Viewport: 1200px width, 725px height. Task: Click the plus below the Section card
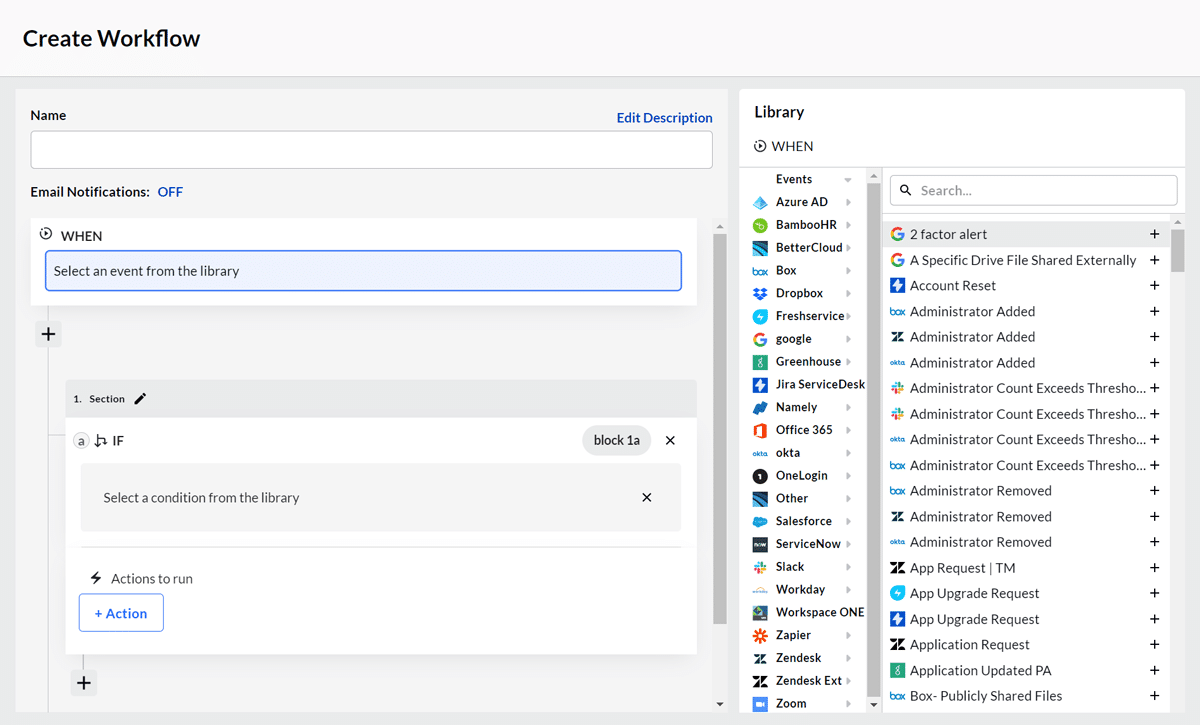click(x=84, y=683)
